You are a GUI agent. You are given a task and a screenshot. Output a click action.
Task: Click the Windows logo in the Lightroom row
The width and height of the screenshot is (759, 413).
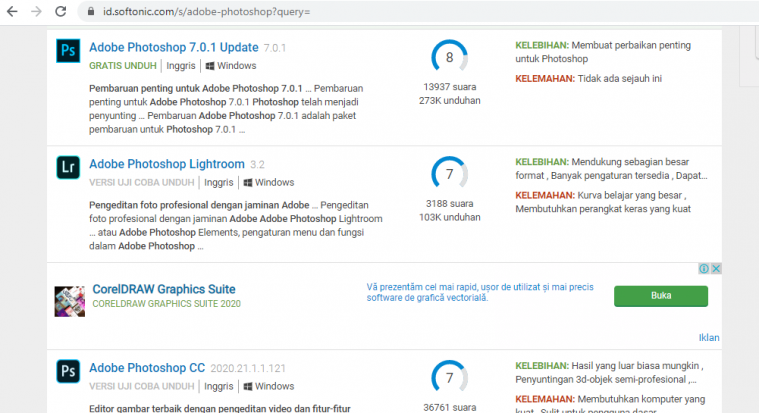point(248,183)
